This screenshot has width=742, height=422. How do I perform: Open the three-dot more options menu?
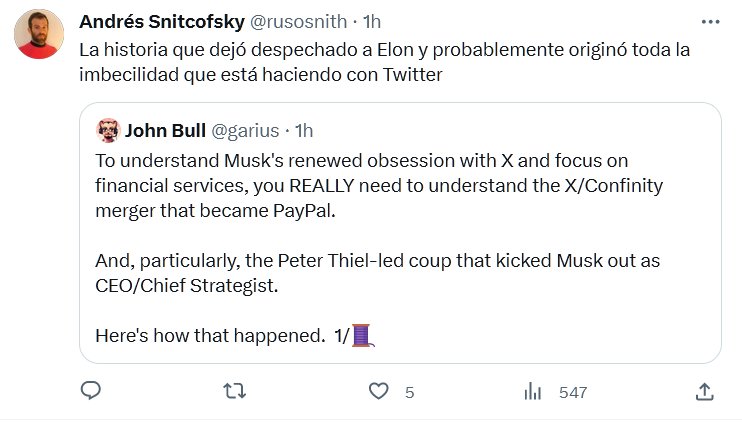(x=710, y=21)
